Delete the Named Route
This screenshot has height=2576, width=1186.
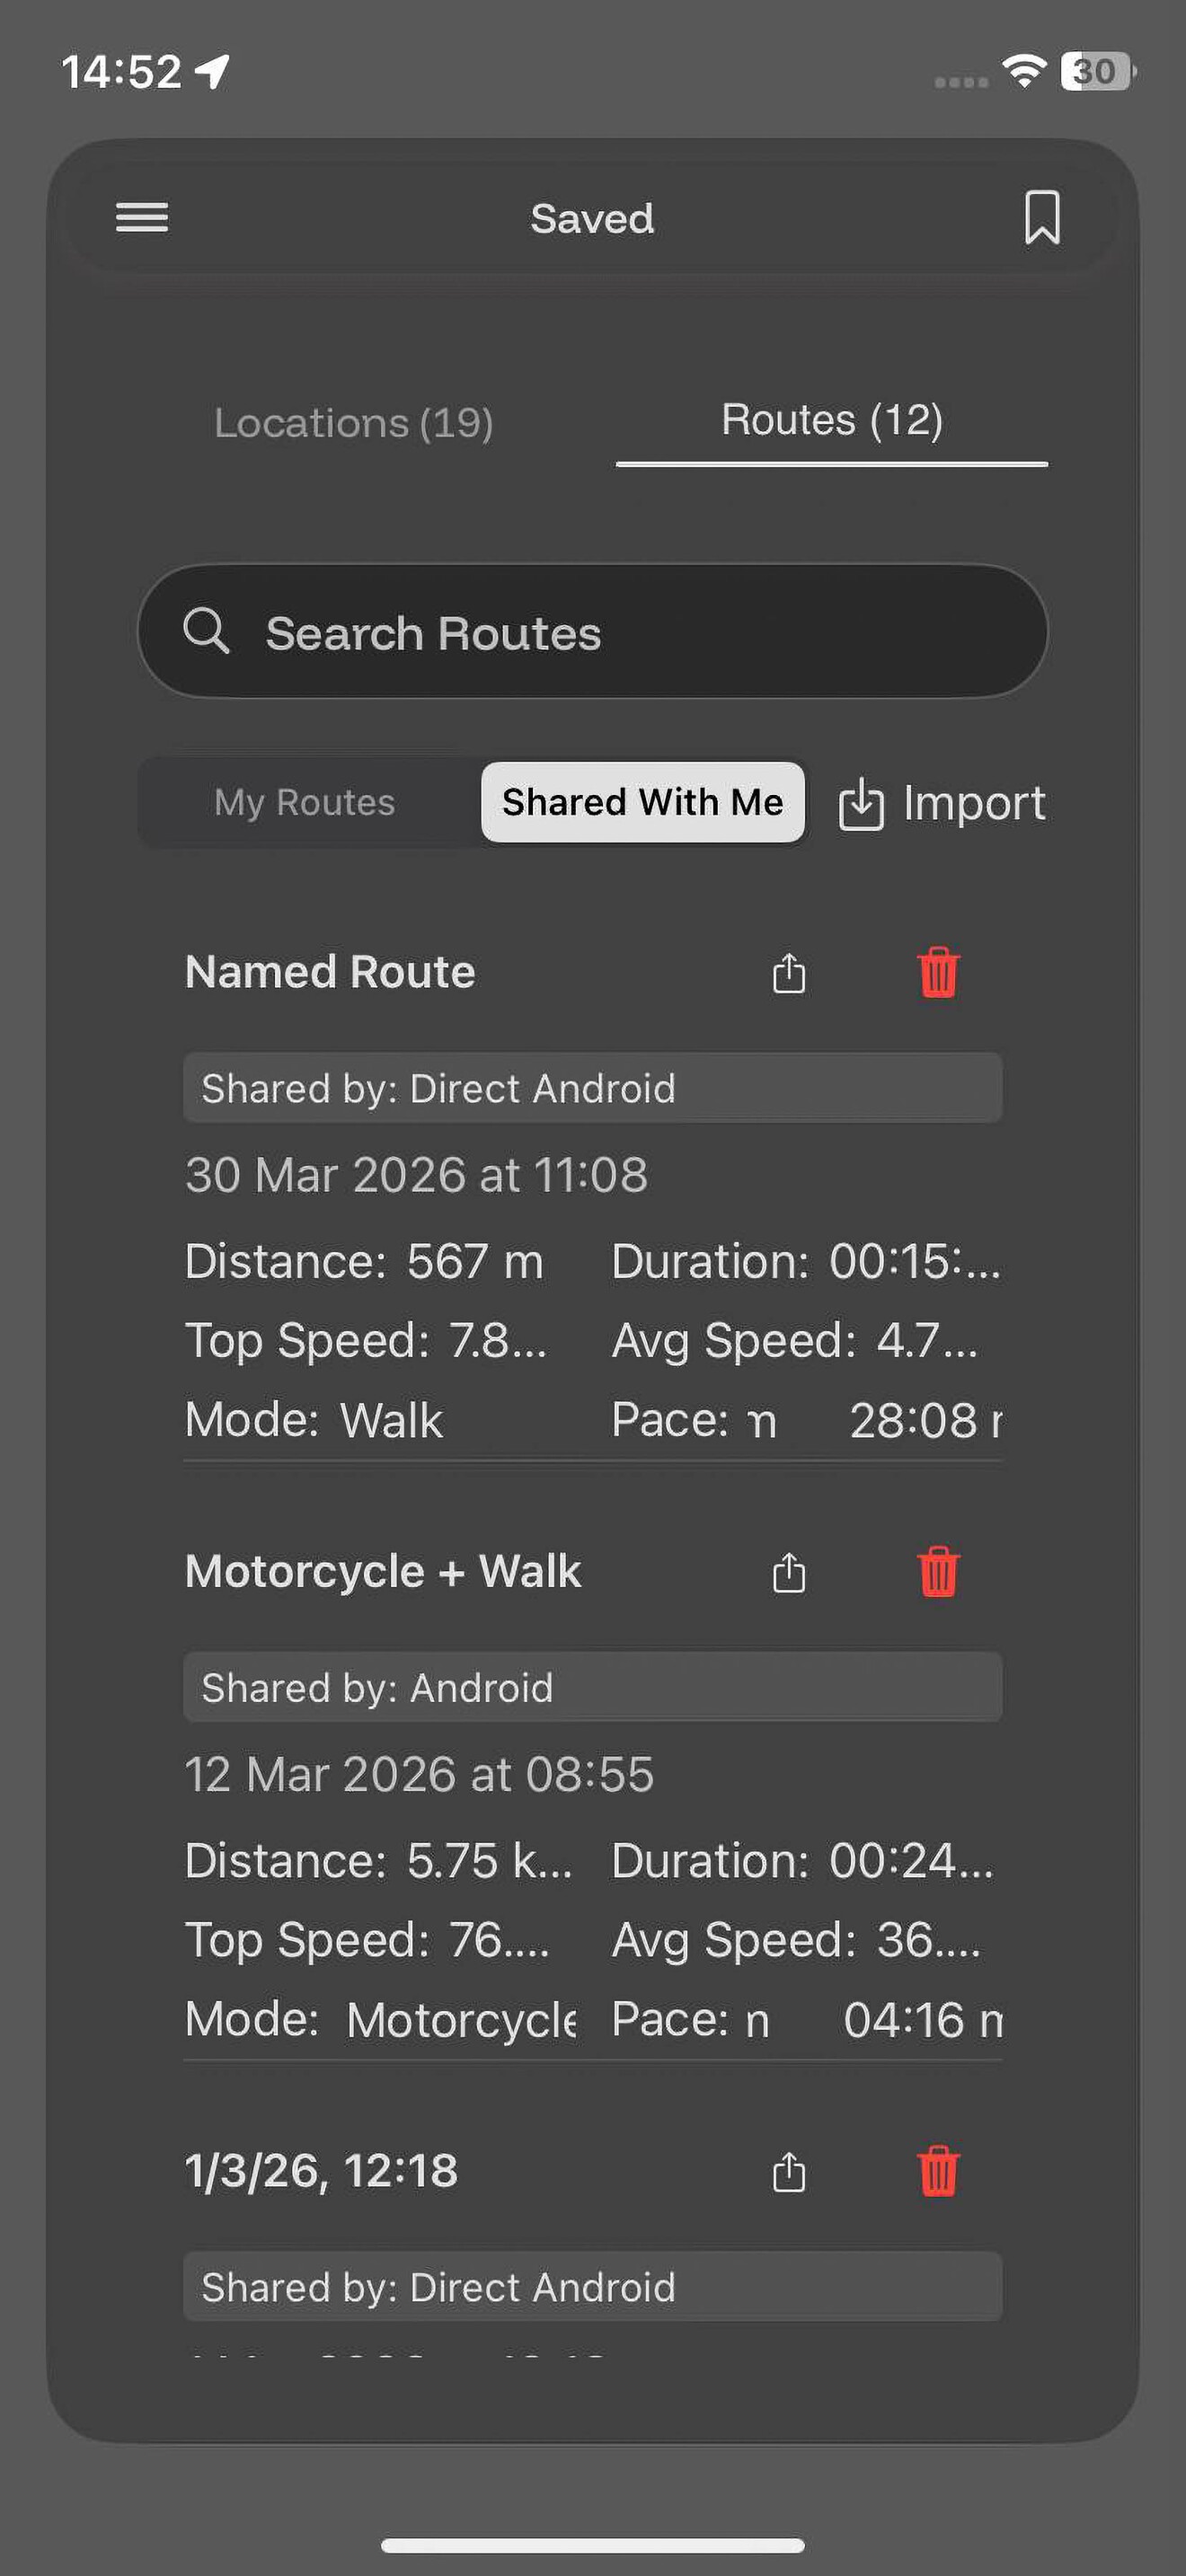(938, 972)
